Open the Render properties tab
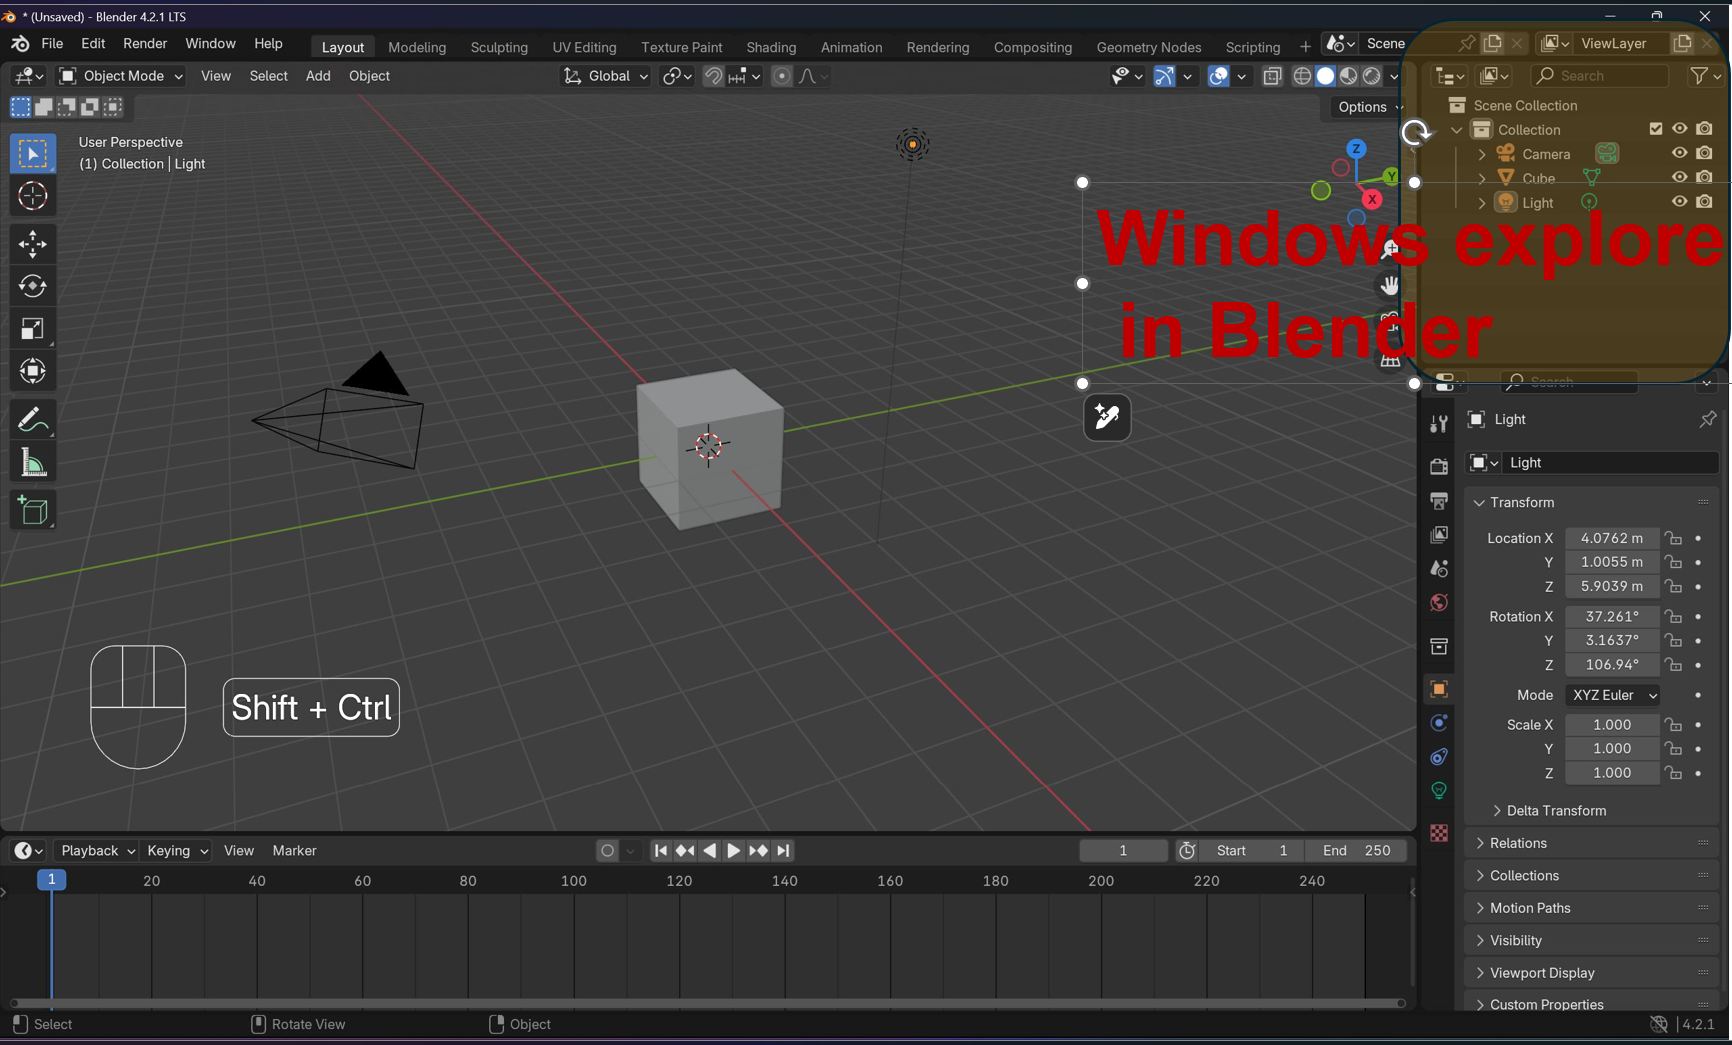Viewport: 1732px width, 1045px height. 1439,466
